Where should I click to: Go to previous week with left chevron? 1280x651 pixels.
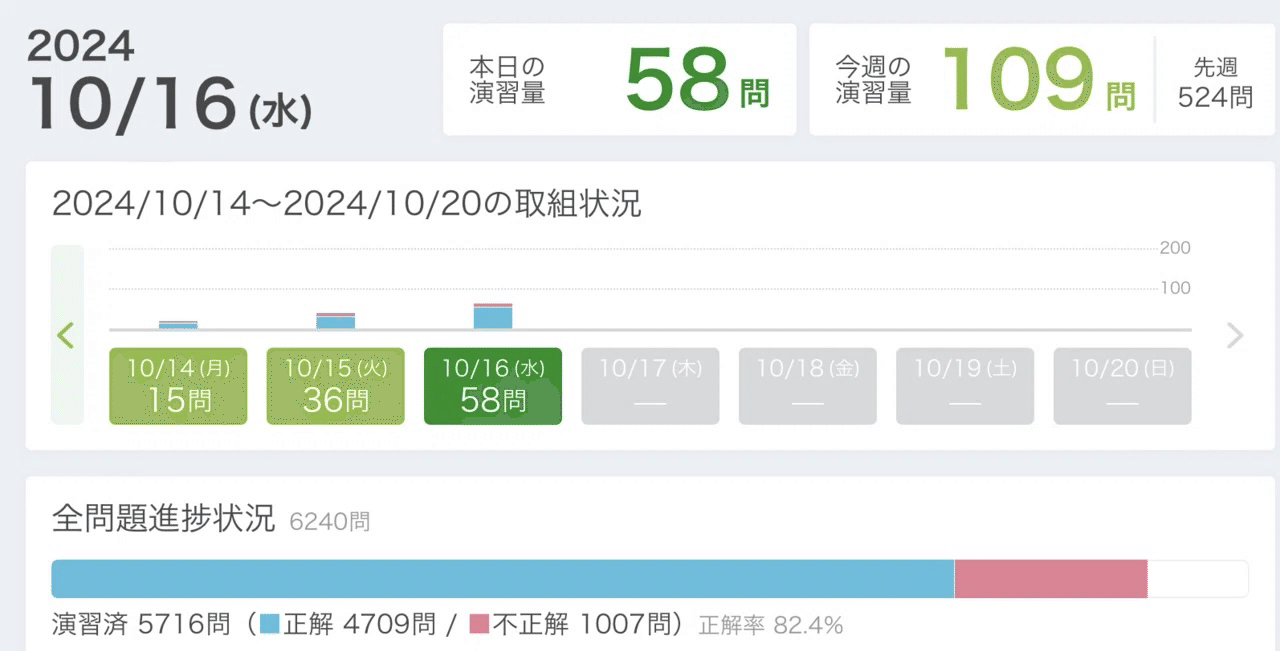click(x=67, y=335)
